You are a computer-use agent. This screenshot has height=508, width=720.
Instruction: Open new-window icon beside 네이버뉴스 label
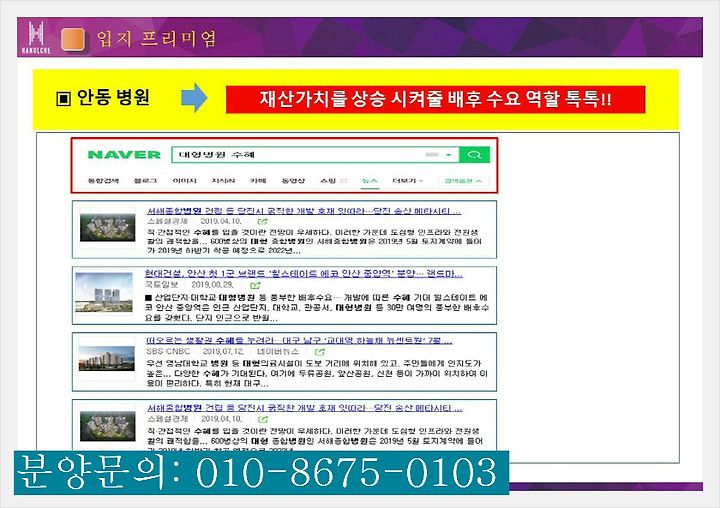pyautogui.click(x=320, y=352)
